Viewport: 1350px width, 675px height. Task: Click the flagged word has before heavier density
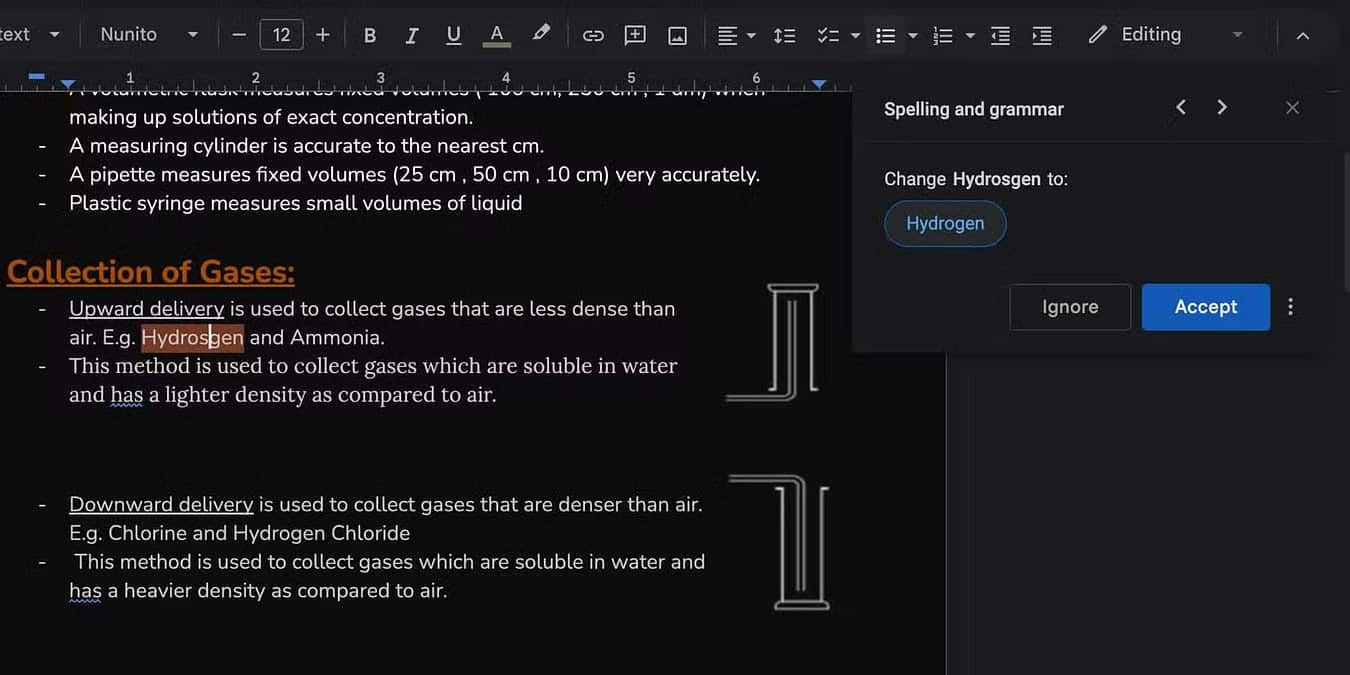pos(85,591)
